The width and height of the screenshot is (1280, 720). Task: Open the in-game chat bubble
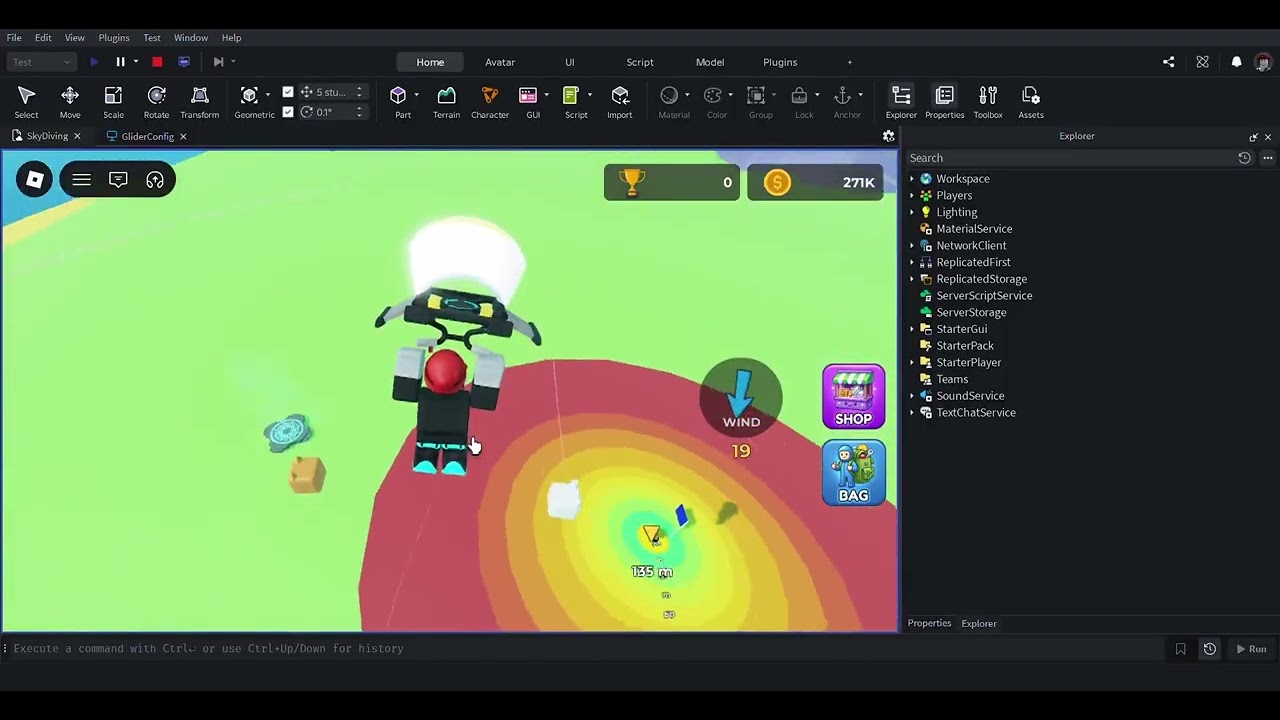click(x=118, y=180)
